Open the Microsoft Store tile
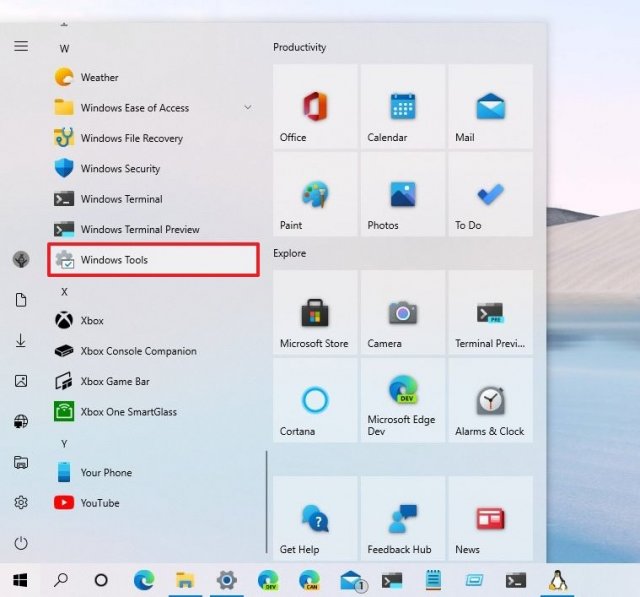Image resolution: width=640 pixels, height=597 pixels. (x=315, y=312)
